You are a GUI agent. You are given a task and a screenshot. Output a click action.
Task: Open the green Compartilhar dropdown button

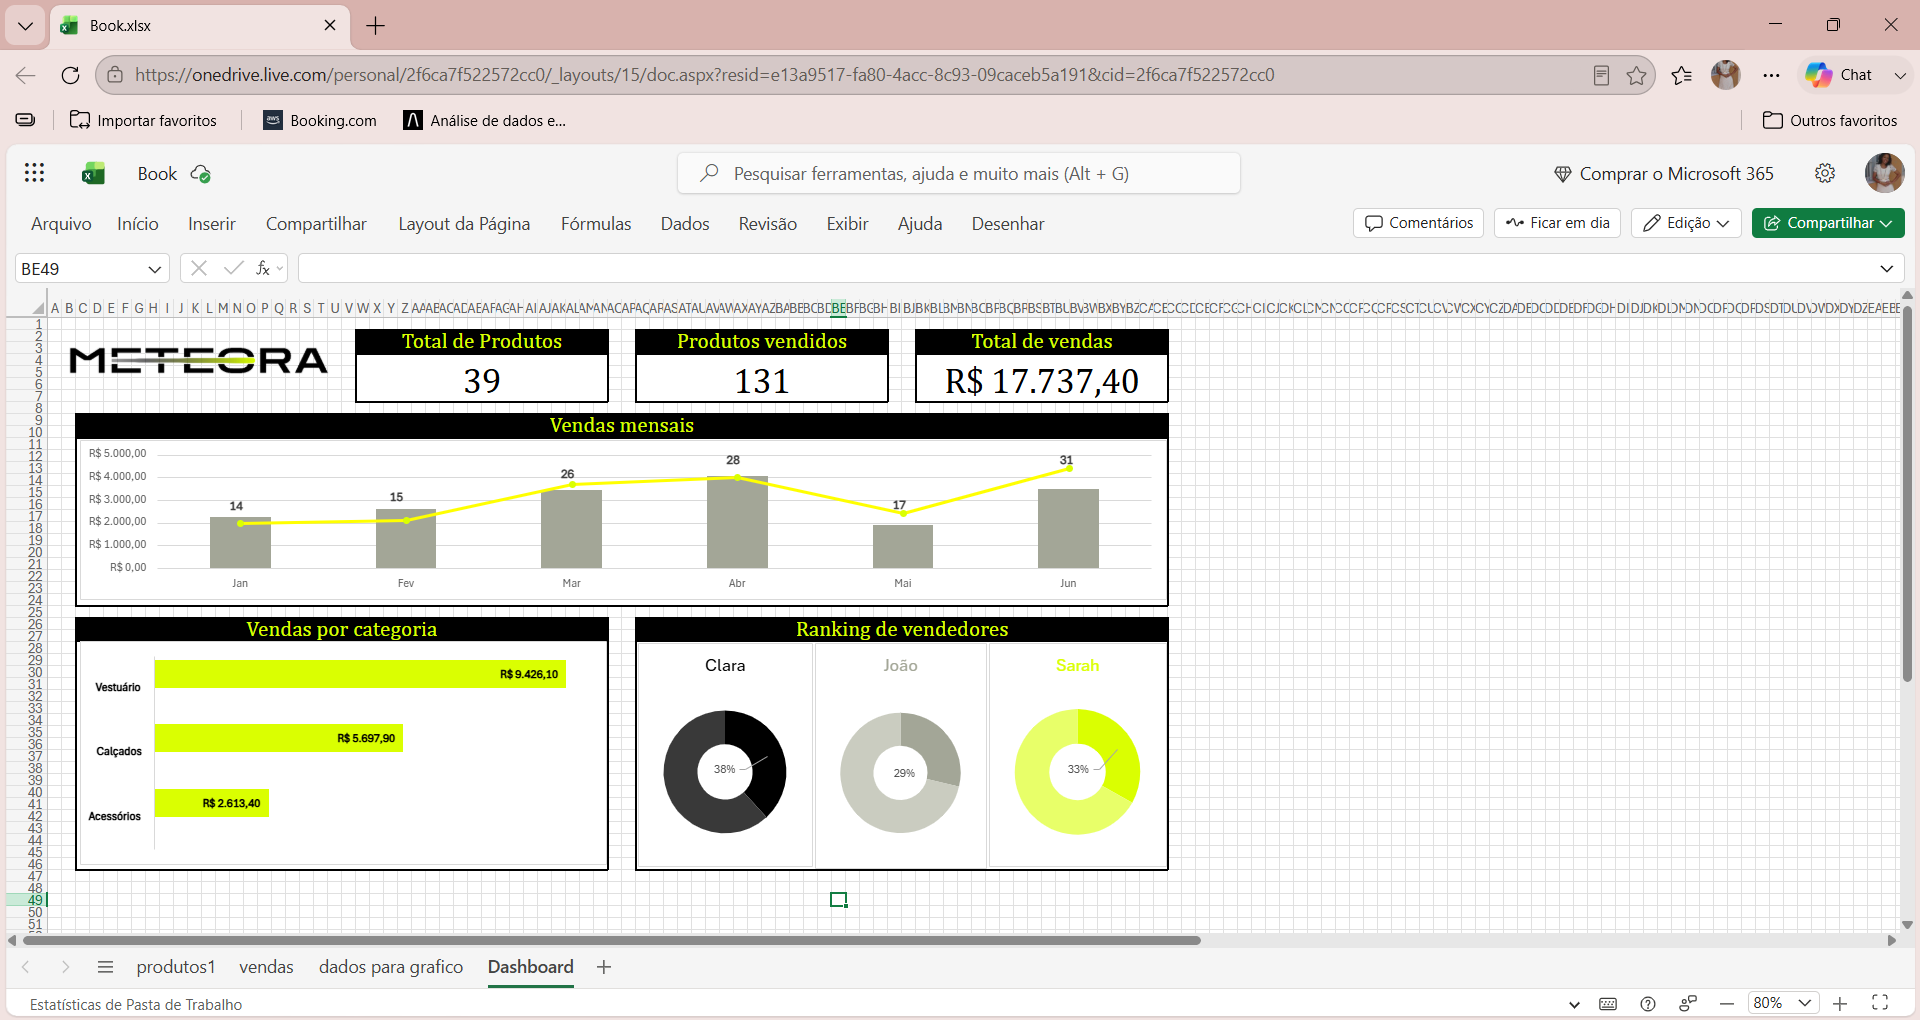coord(1828,223)
